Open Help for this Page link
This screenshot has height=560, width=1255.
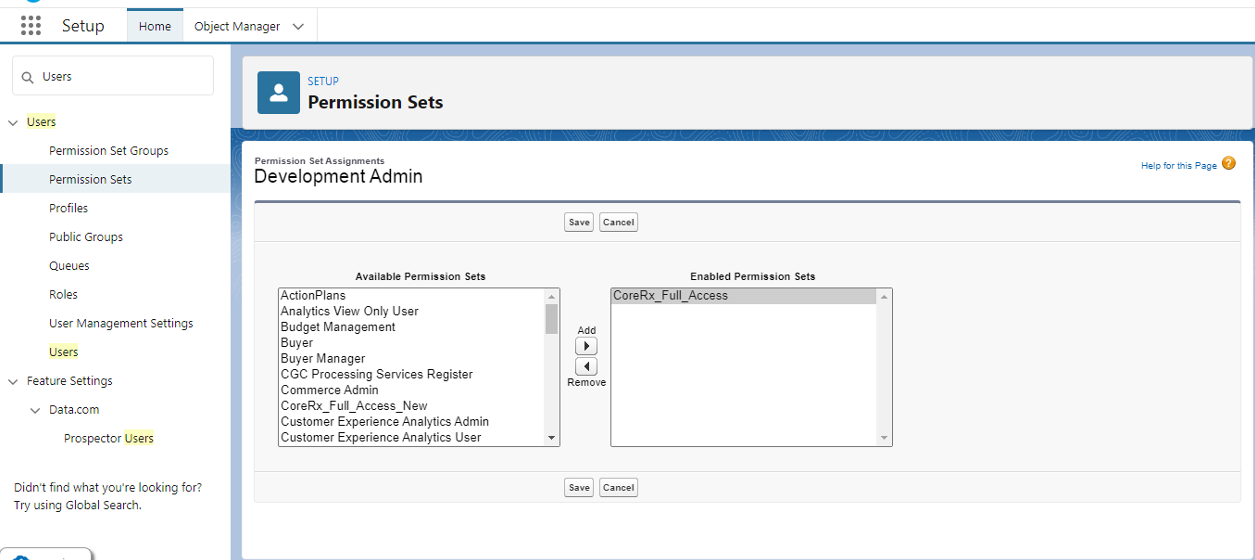pos(1178,166)
